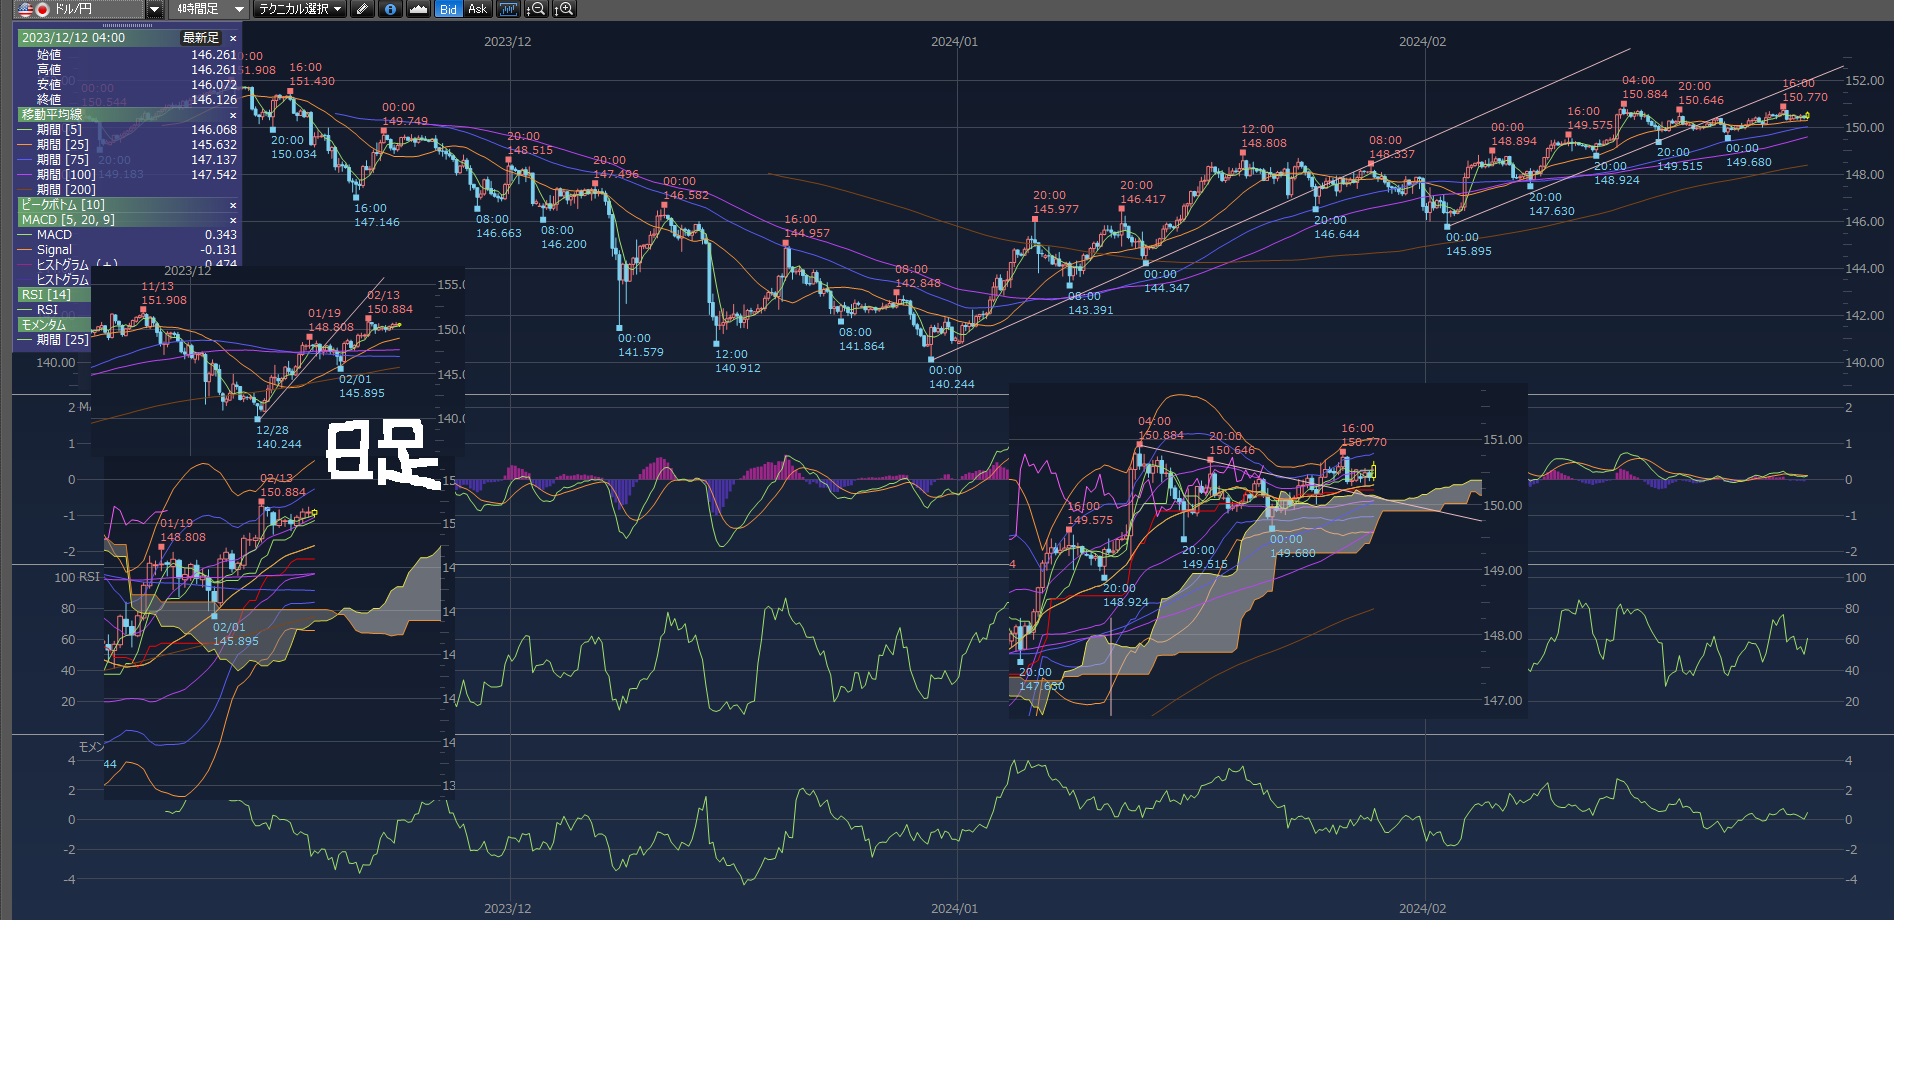Click the blue info icon
1920x1080 pixels.
click(390, 9)
